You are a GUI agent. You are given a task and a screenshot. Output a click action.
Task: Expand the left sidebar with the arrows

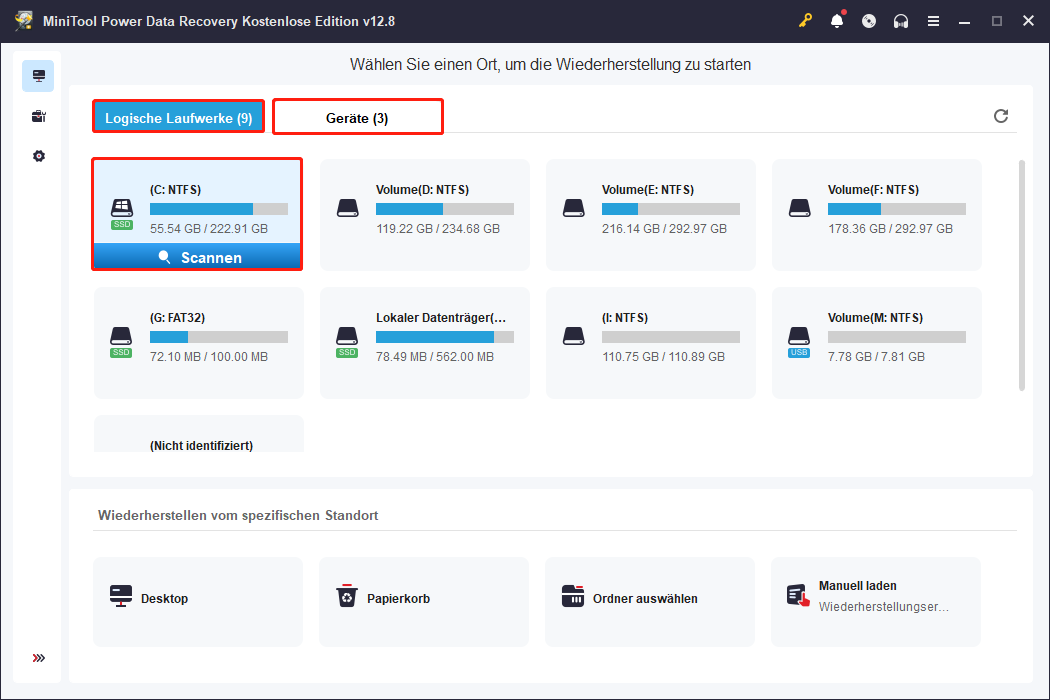click(38, 658)
